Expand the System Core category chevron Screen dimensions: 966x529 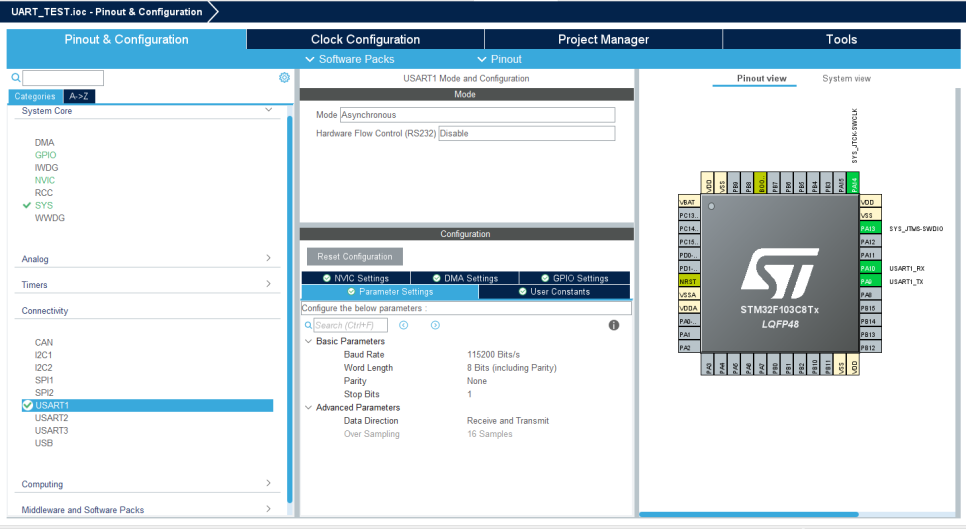click(269, 110)
